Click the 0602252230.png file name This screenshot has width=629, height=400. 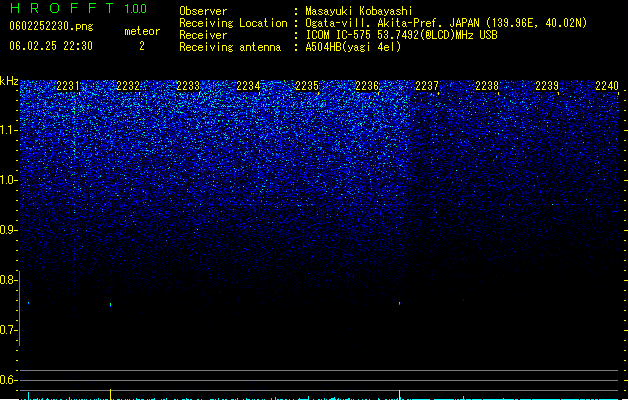tap(51, 26)
